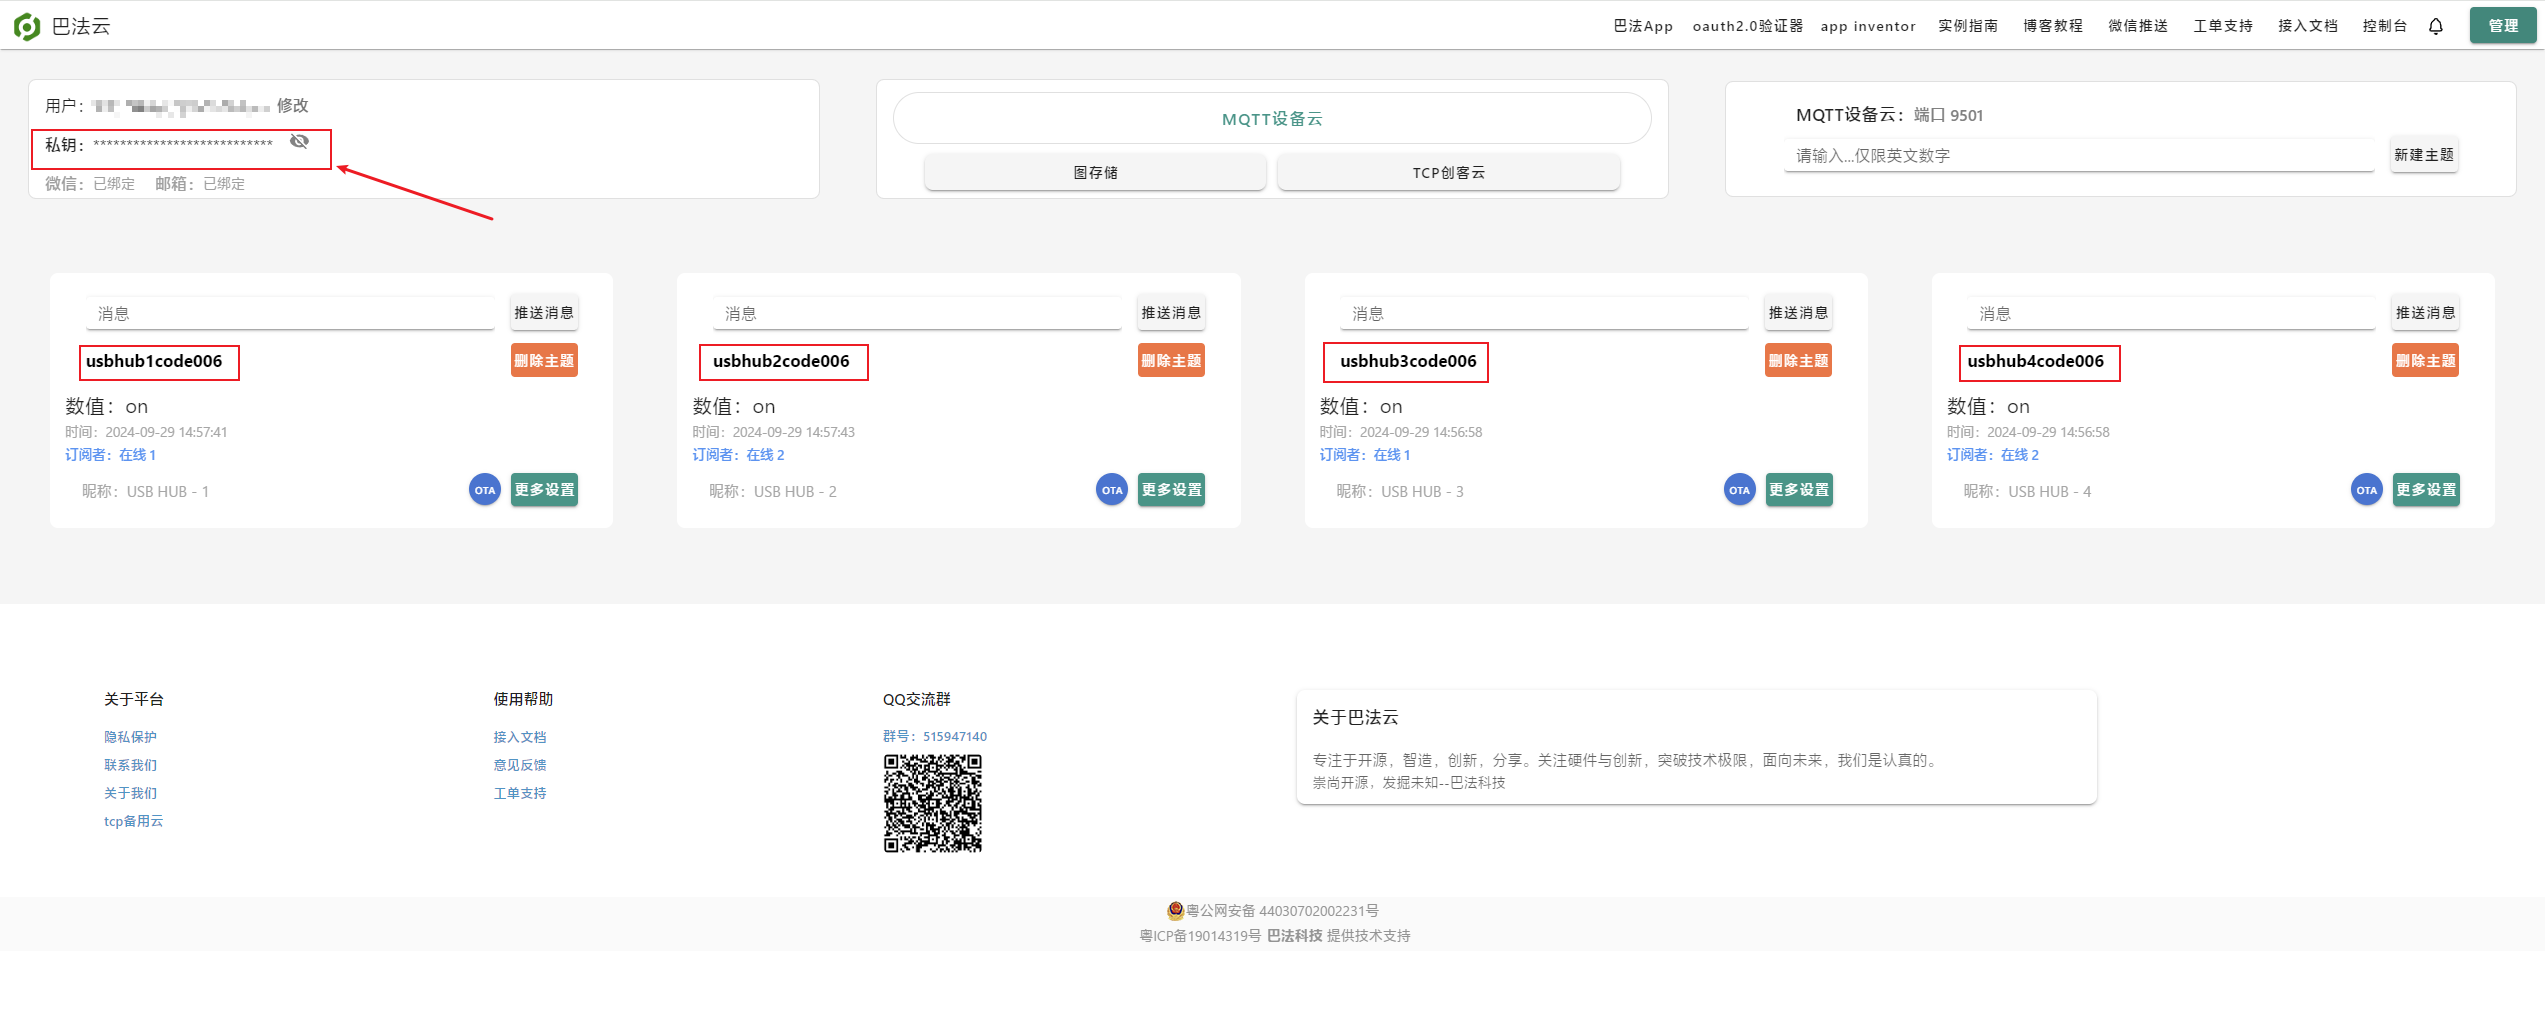
Task: Click 新建主题 to create a topic
Action: point(2423,155)
